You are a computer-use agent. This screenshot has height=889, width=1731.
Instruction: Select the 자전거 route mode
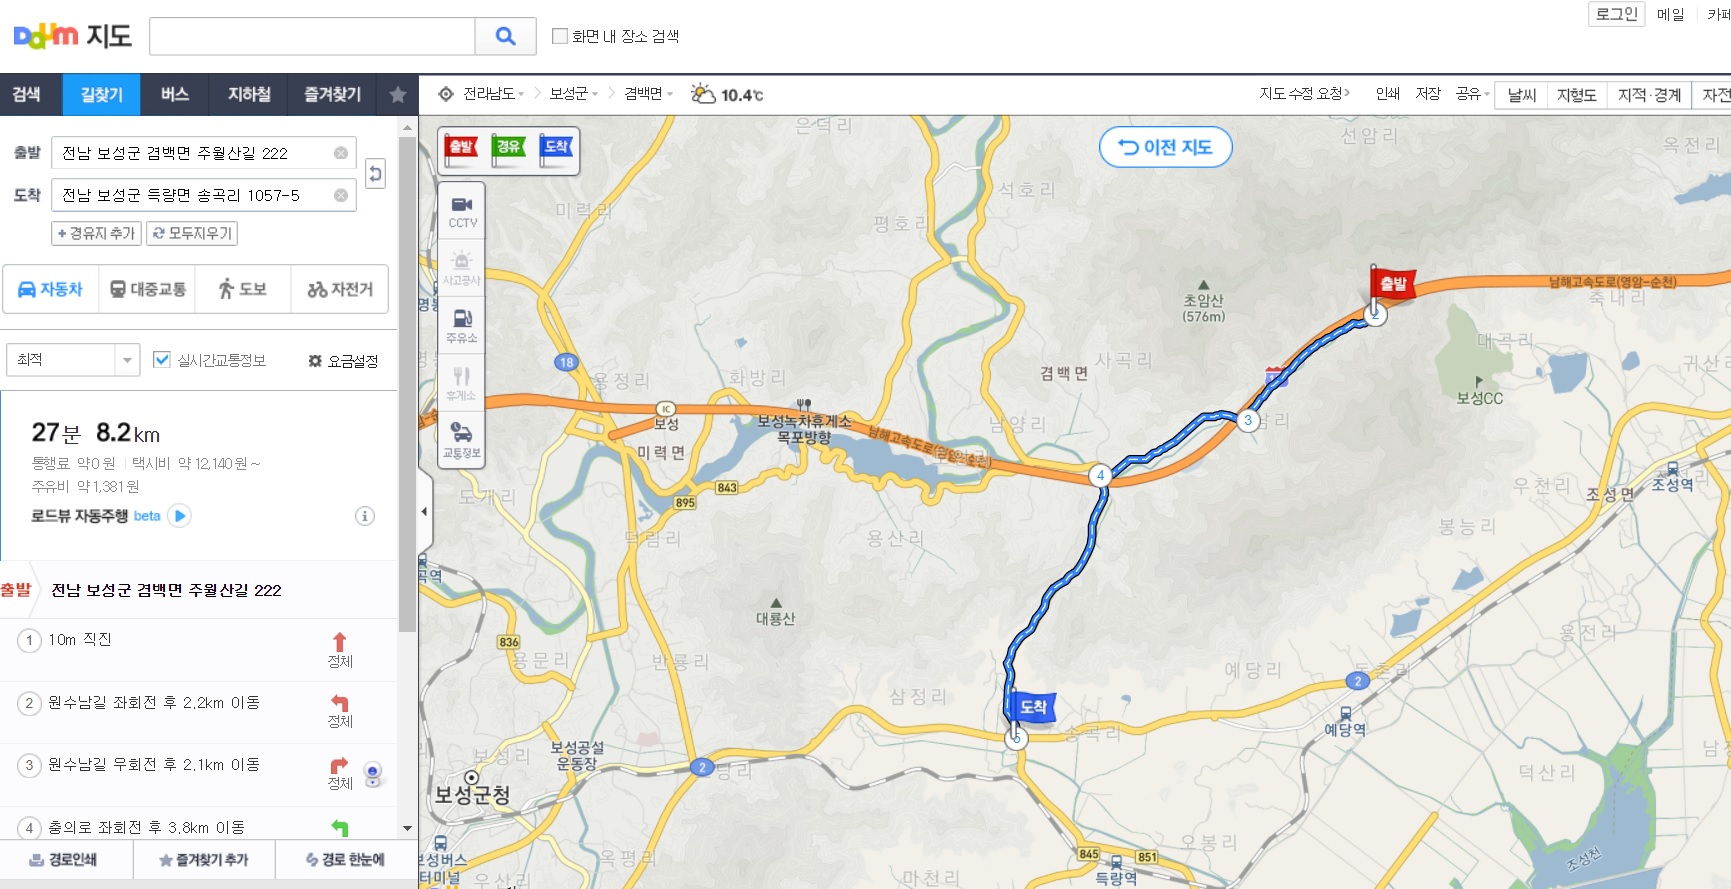click(340, 289)
